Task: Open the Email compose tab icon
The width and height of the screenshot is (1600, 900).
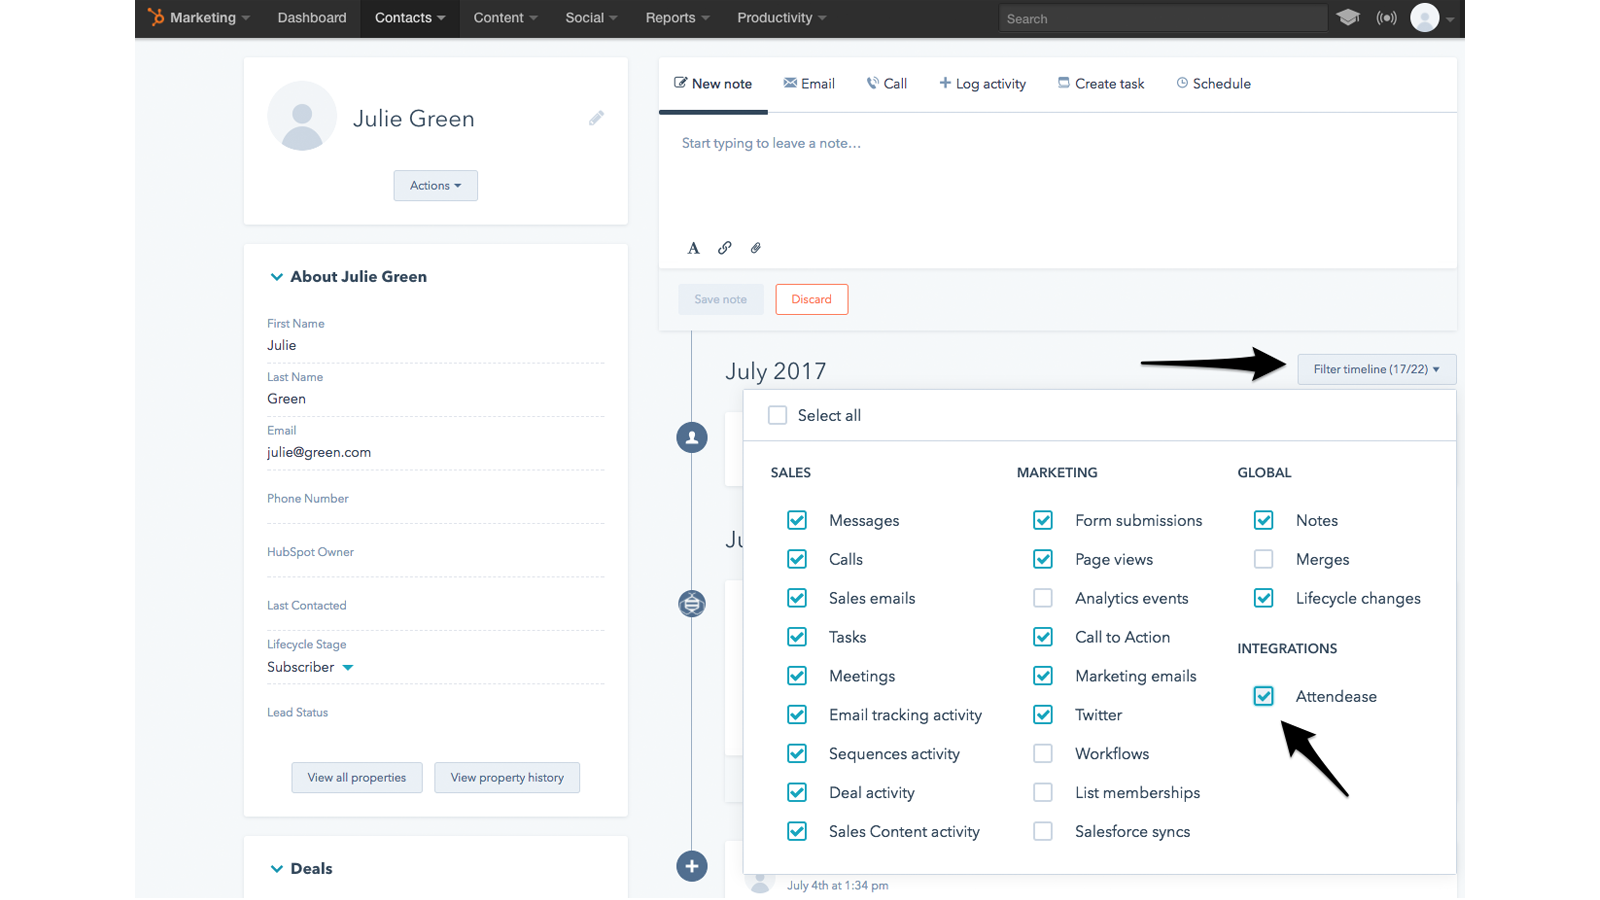Action: click(789, 83)
